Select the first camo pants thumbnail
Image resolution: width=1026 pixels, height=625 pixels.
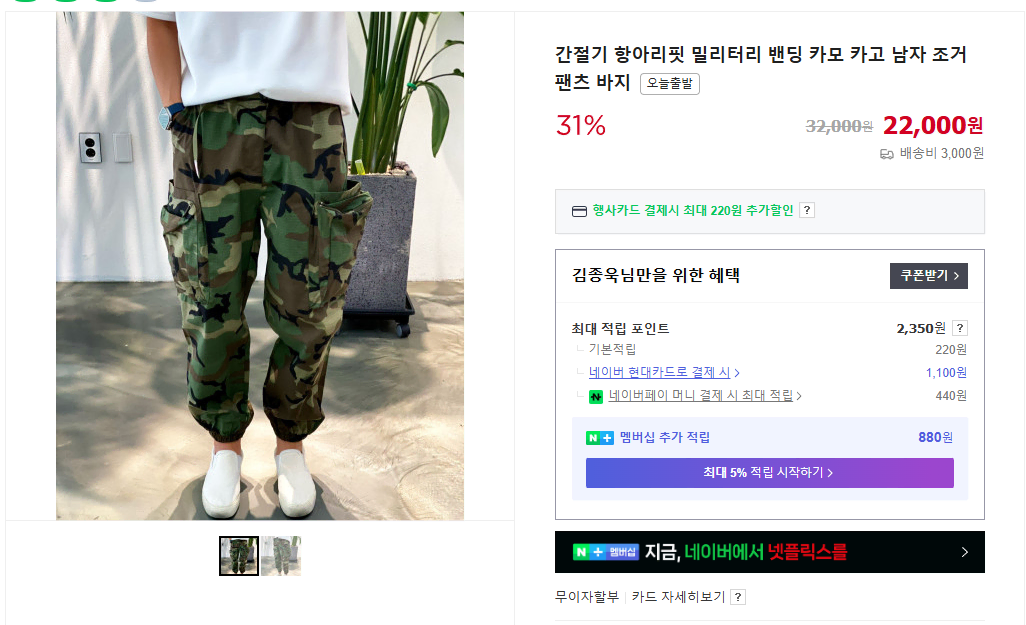click(239, 556)
